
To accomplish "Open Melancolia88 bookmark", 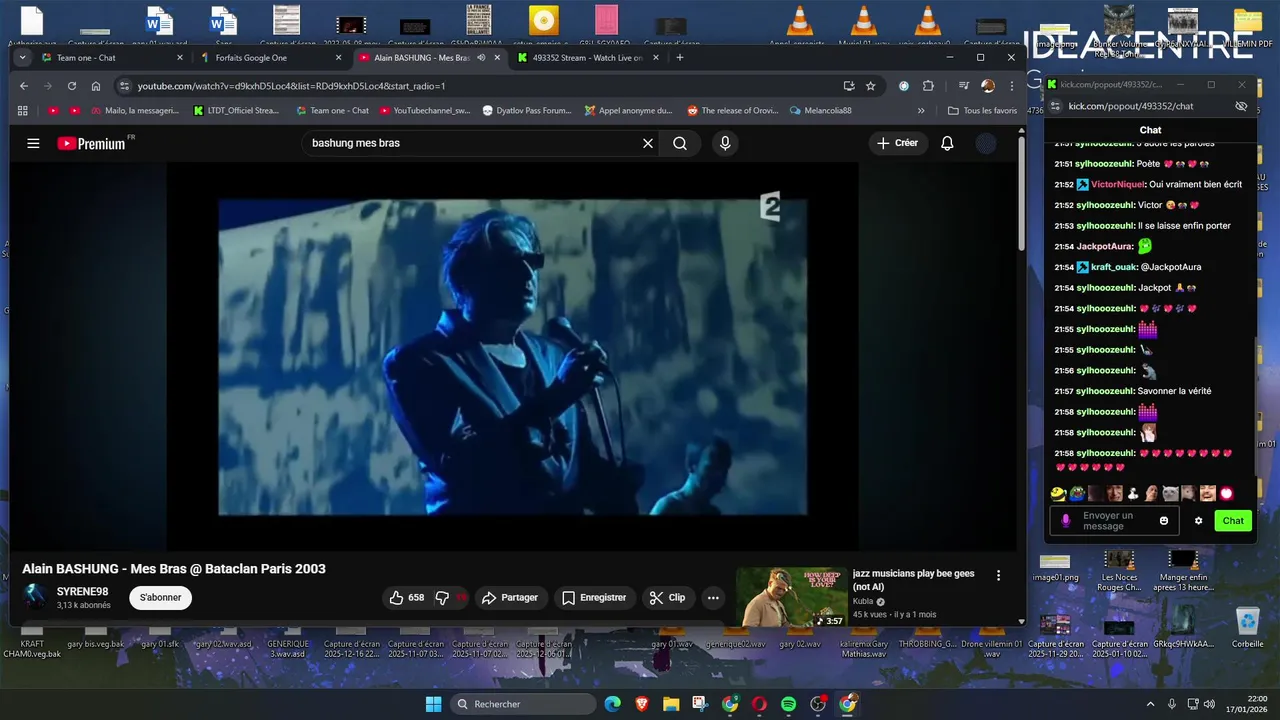I will click(x=820, y=111).
